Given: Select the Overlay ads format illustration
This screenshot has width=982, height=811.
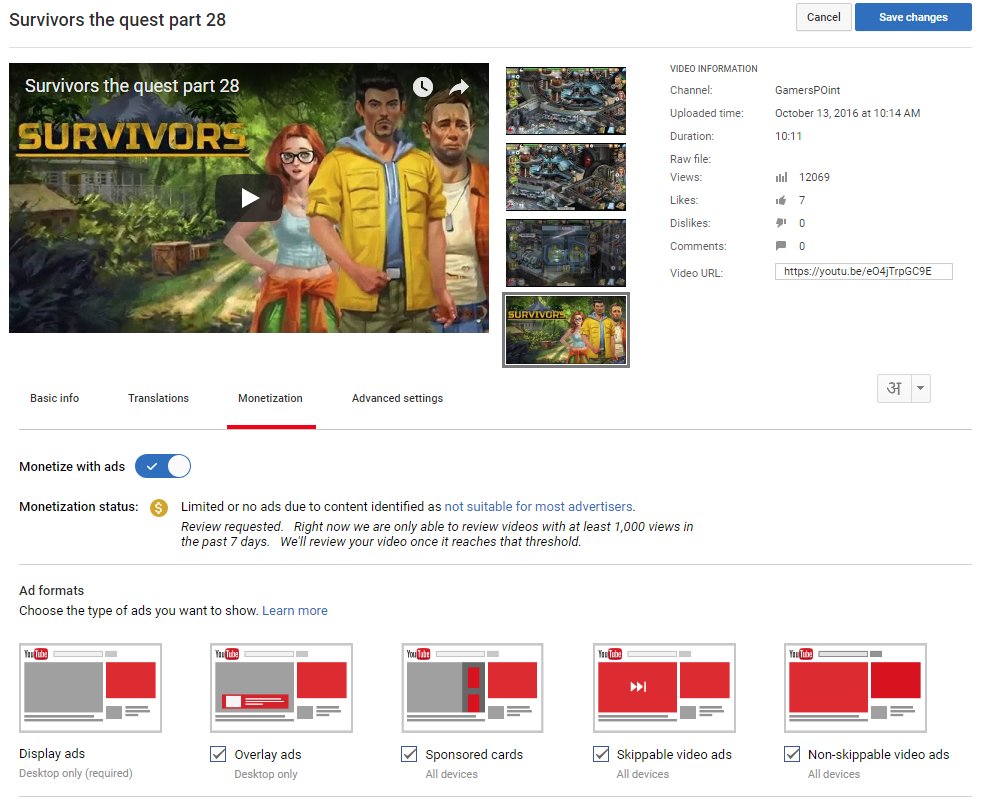Looking at the screenshot, I should (281, 688).
